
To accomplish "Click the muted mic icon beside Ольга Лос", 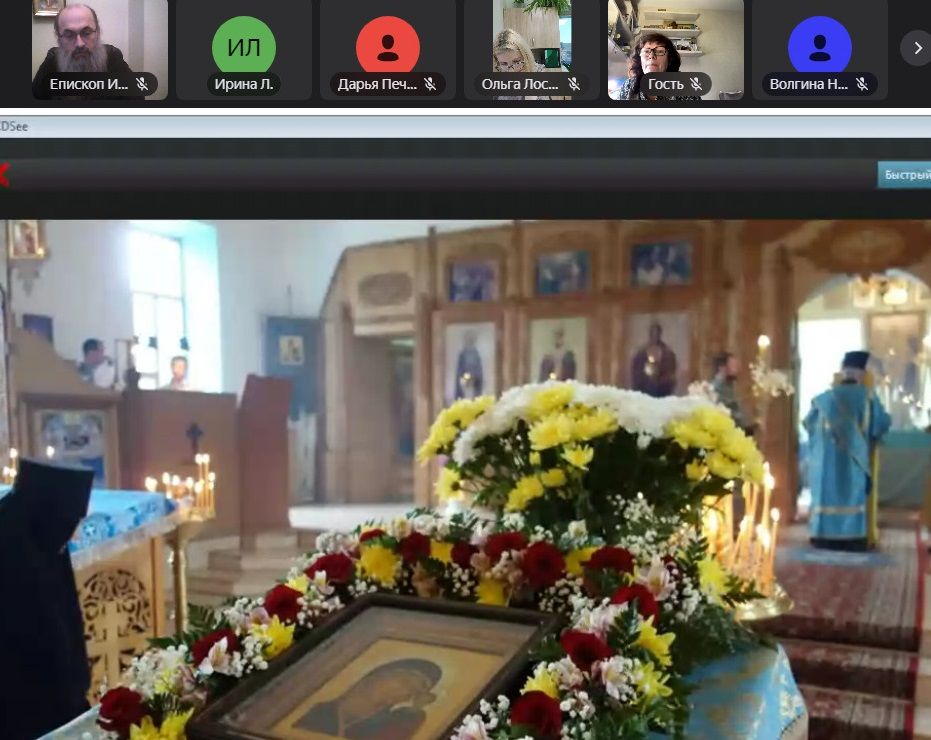I will pyautogui.click(x=574, y=85).
